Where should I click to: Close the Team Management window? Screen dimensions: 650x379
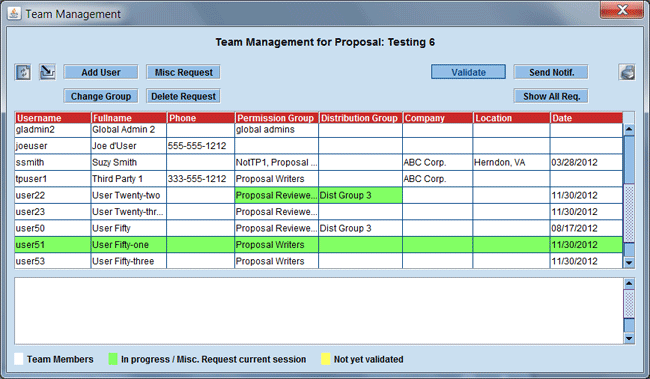point(622,10)
